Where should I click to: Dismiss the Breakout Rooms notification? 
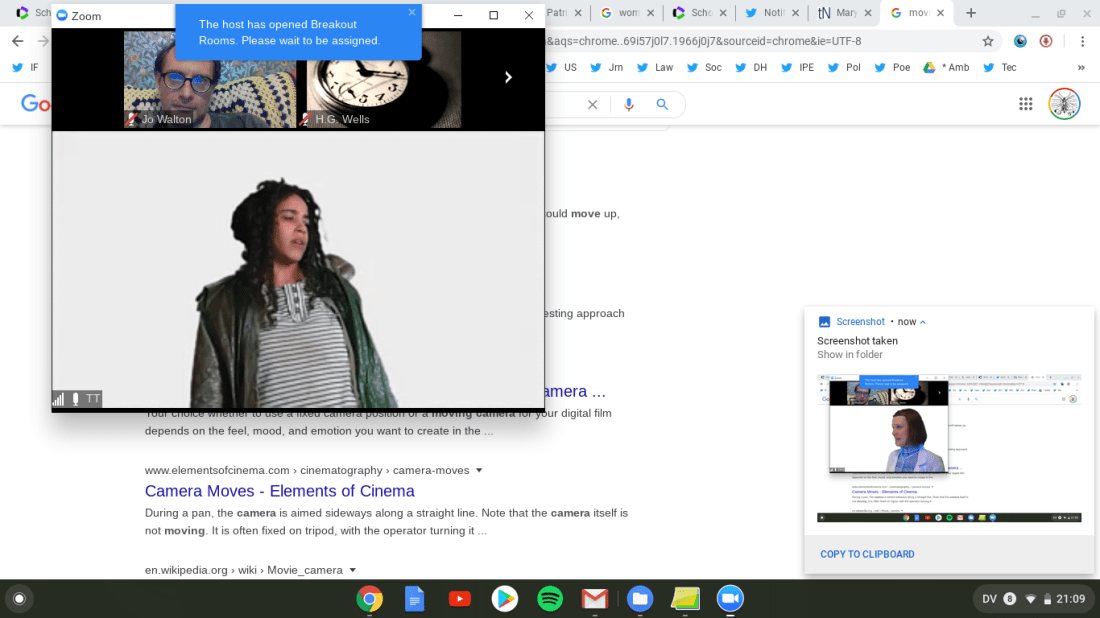coord(412,13)
